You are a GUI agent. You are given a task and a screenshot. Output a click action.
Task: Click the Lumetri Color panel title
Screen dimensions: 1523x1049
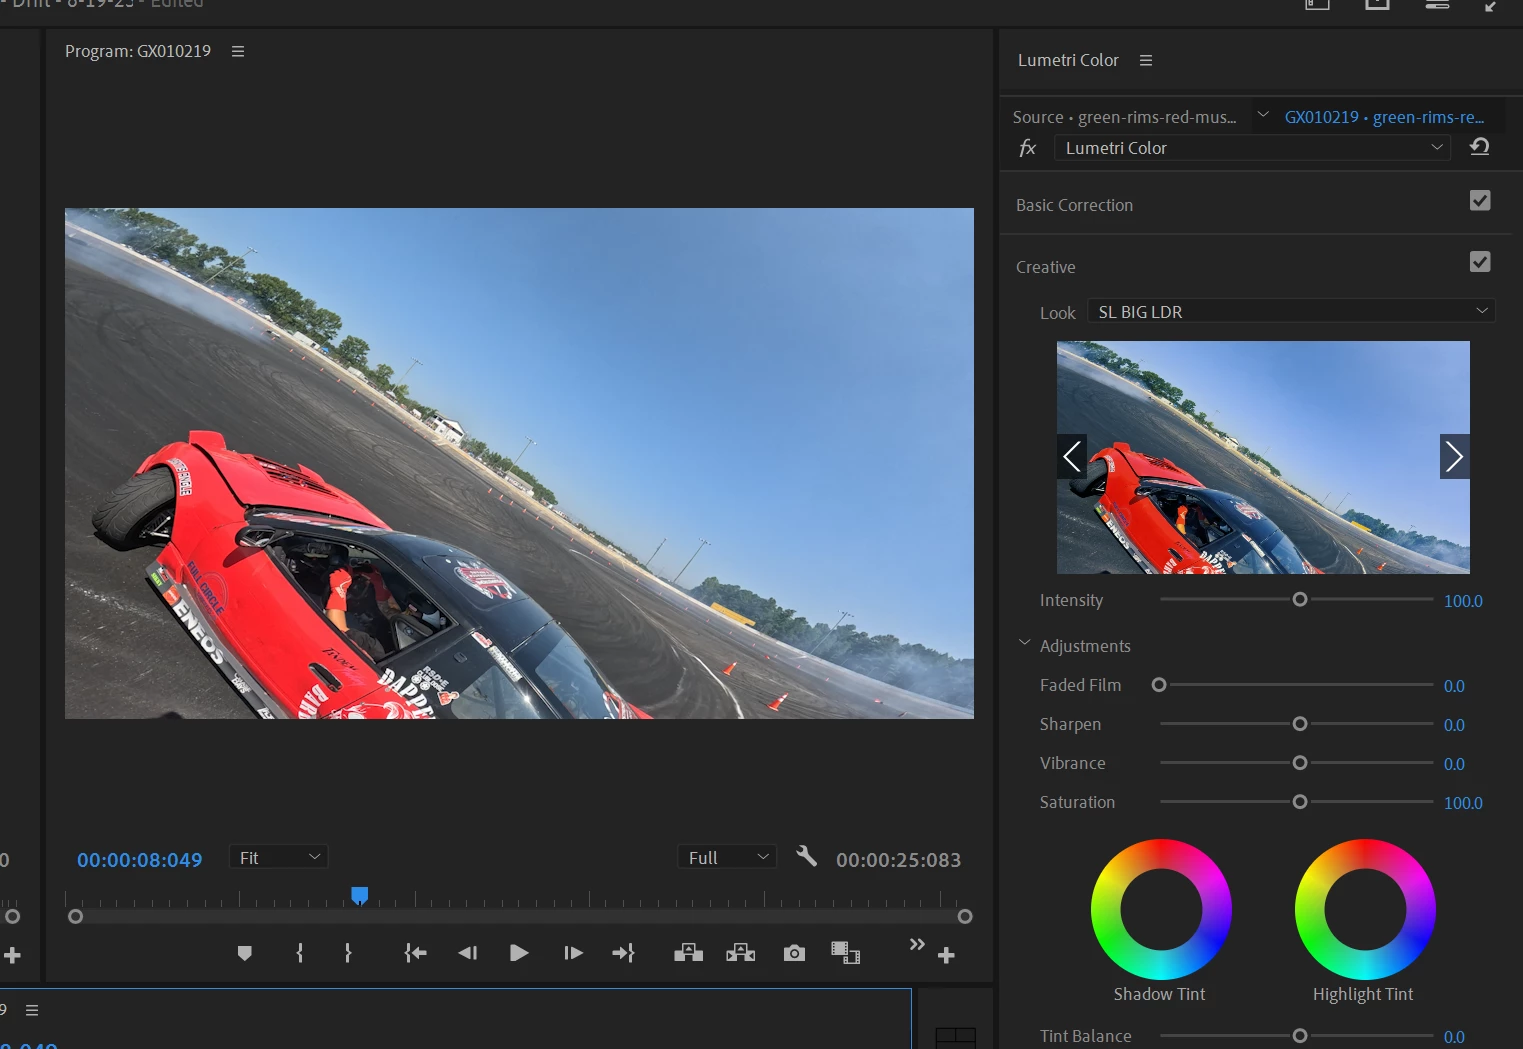tap(1068, 60)
